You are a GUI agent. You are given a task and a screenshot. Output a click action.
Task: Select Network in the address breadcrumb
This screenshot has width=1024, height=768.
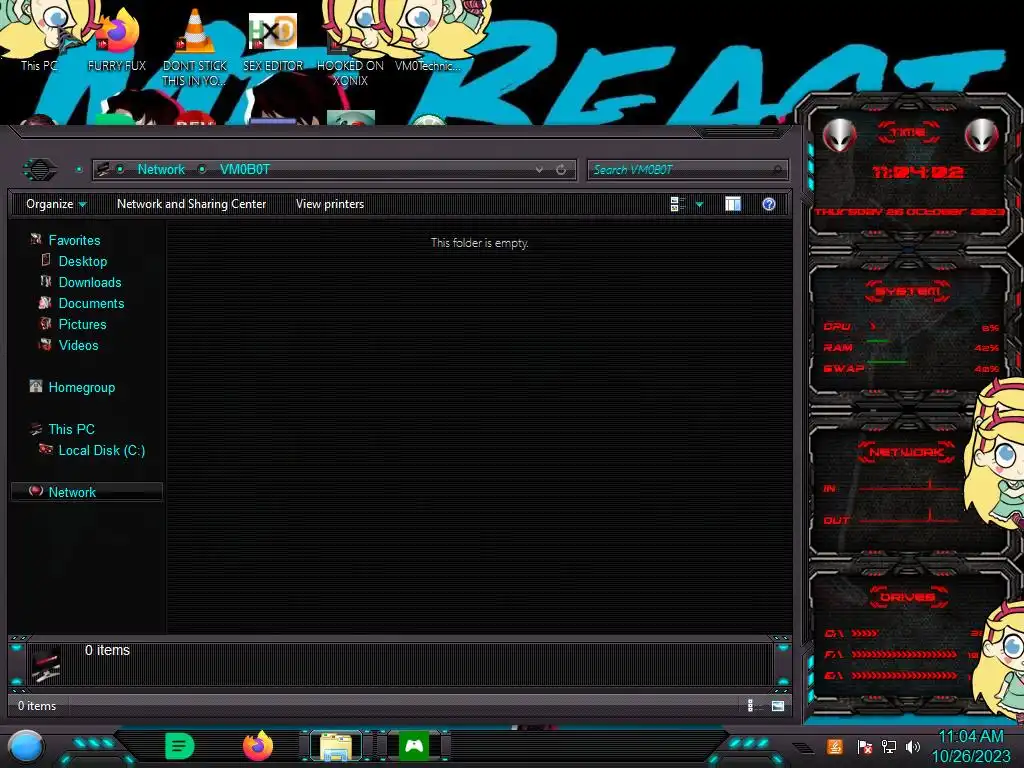click(161, 170)
